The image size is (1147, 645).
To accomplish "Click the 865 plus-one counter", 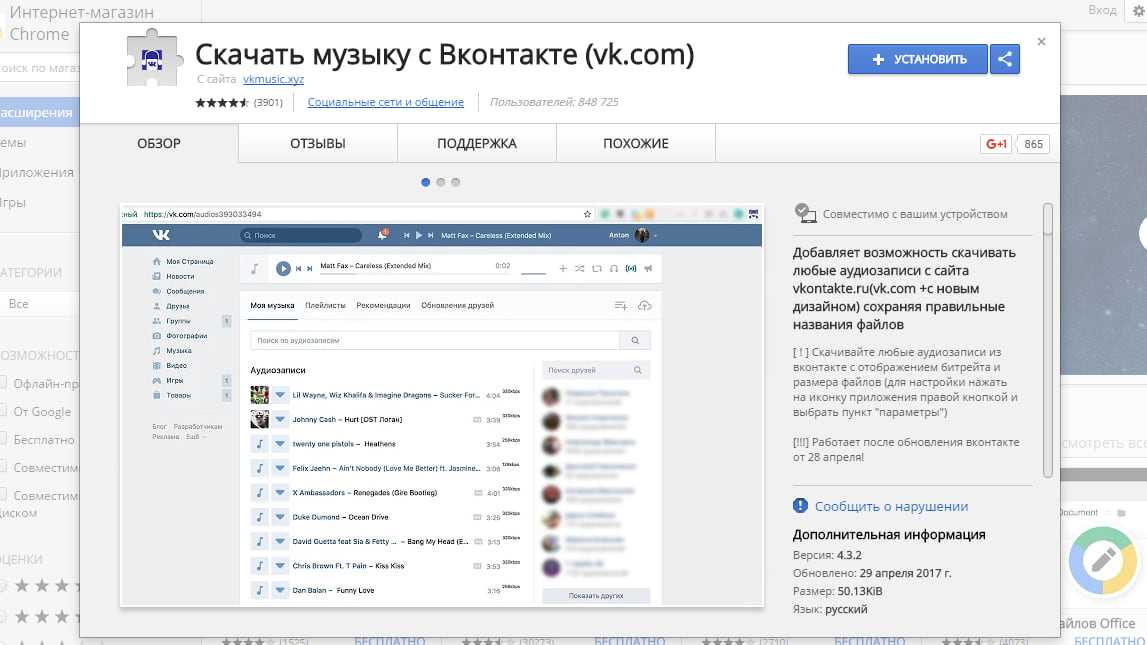I will click(x=1034, y=144).
